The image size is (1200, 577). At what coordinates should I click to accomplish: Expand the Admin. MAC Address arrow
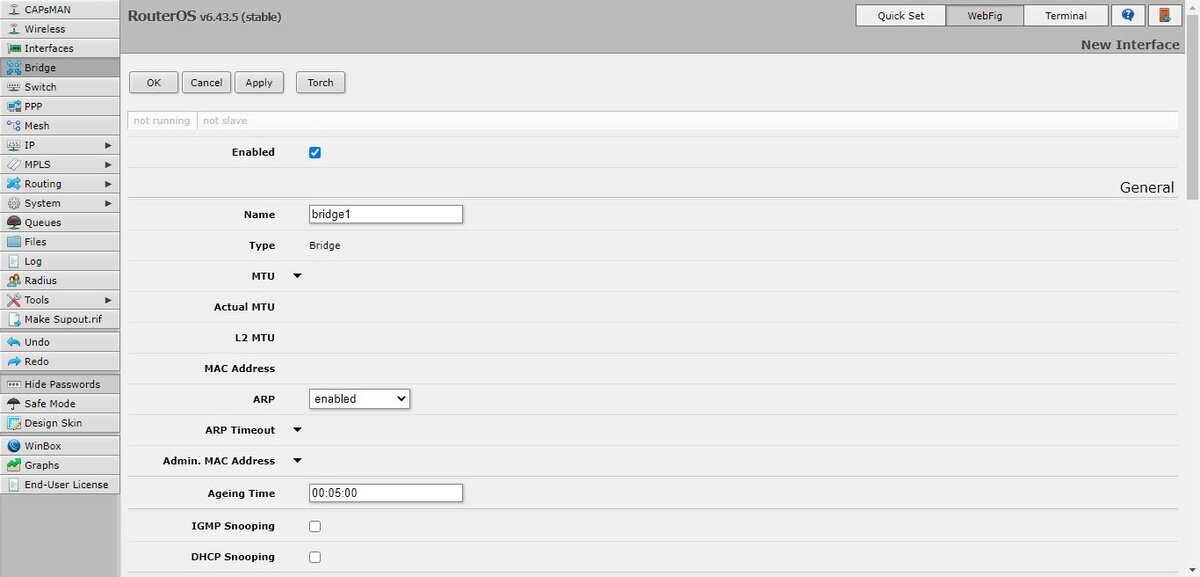(297, 461)
